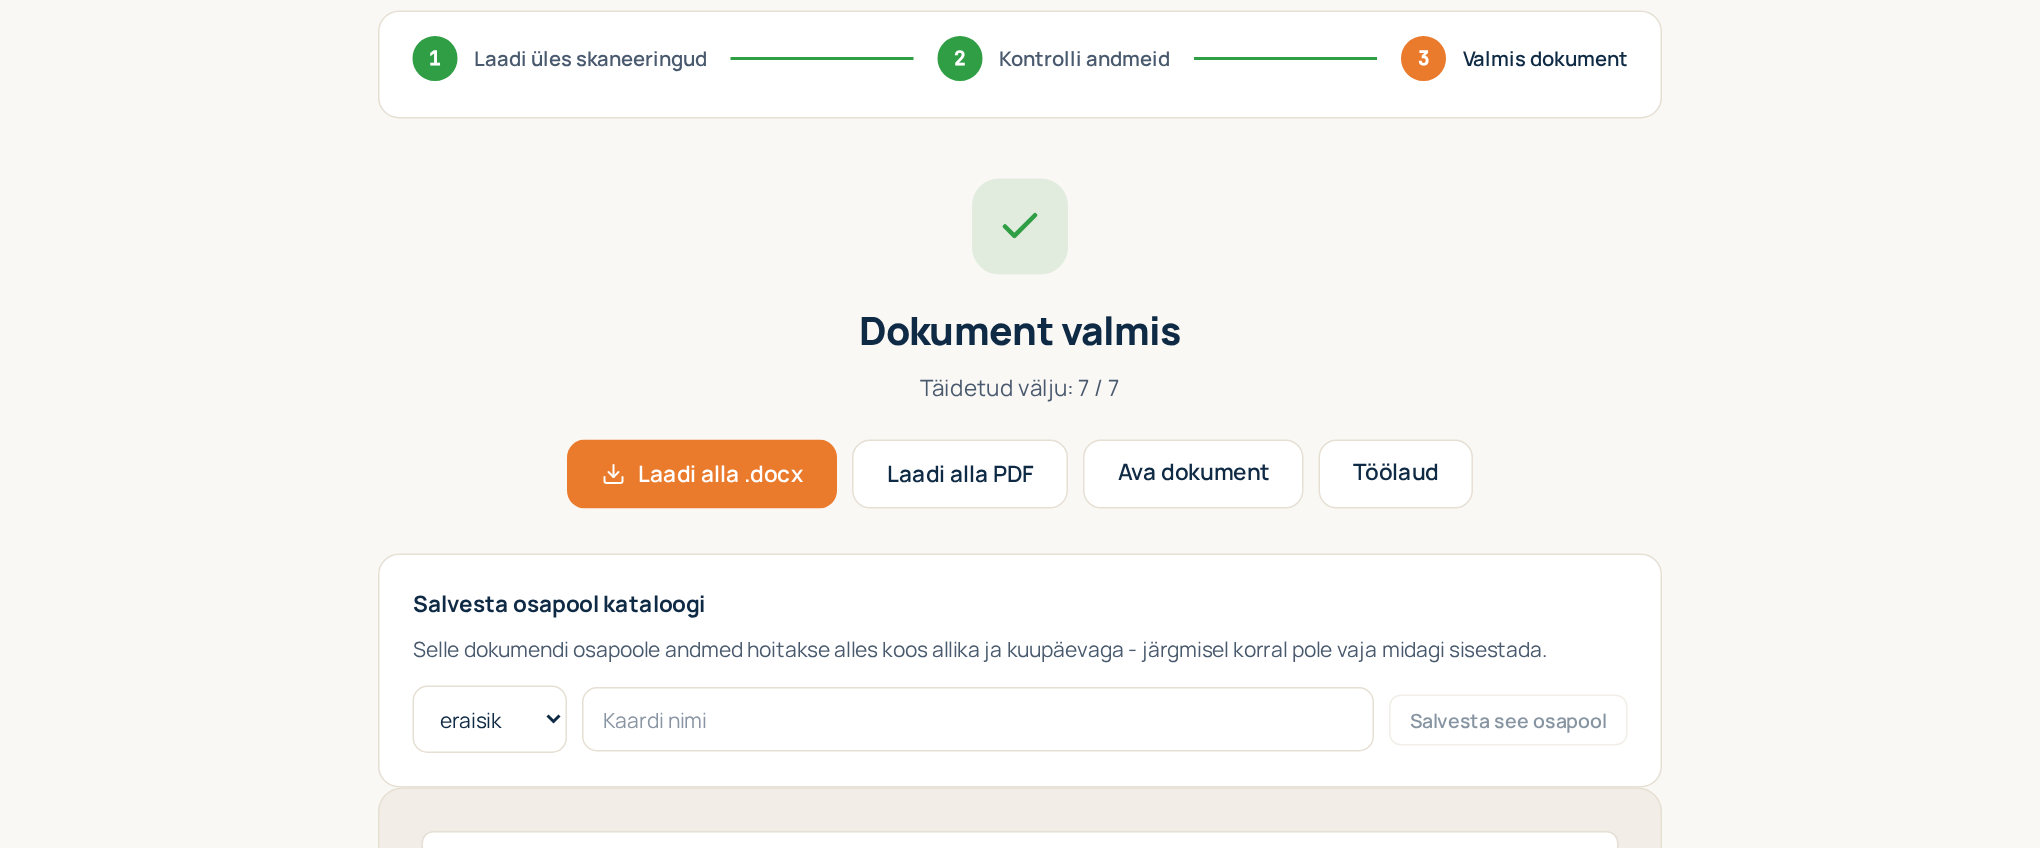Select the Valmis dokument step

[1544, 59]
